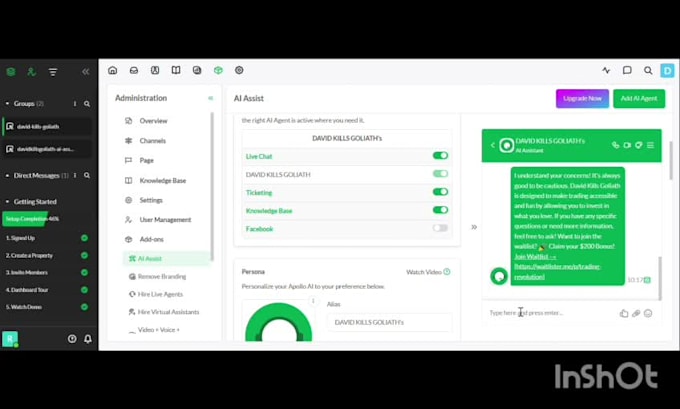Open the notifications bell
The width and height of the screenshot is (680, 409).
pos(88,339)
